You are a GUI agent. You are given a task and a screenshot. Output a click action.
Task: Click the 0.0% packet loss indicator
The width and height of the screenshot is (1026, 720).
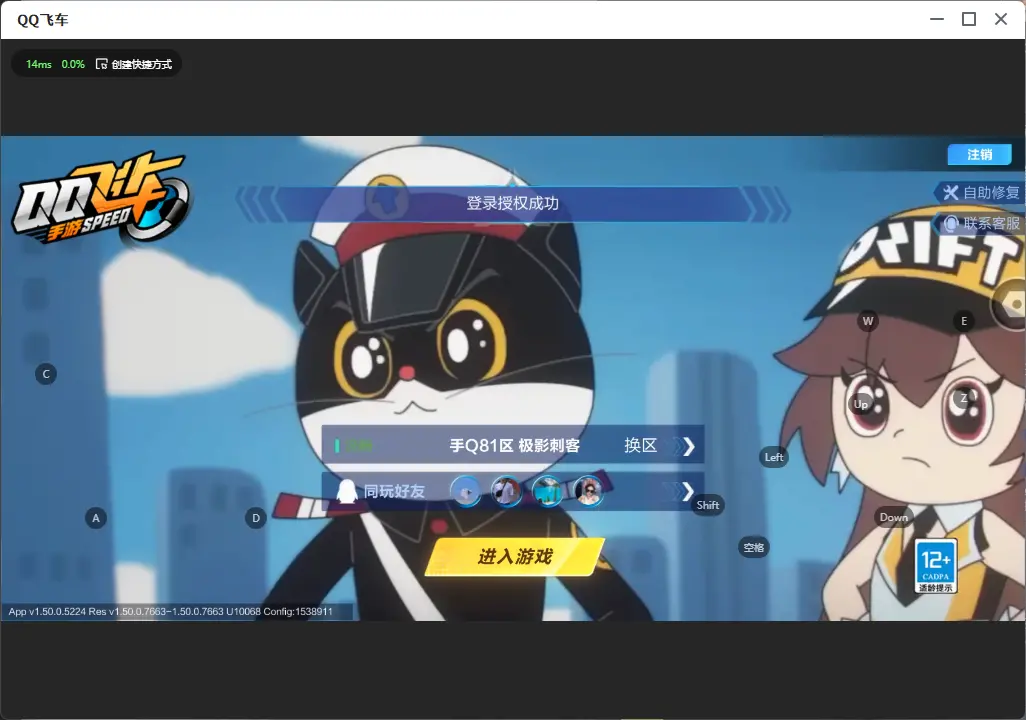(x=73, y=64)
